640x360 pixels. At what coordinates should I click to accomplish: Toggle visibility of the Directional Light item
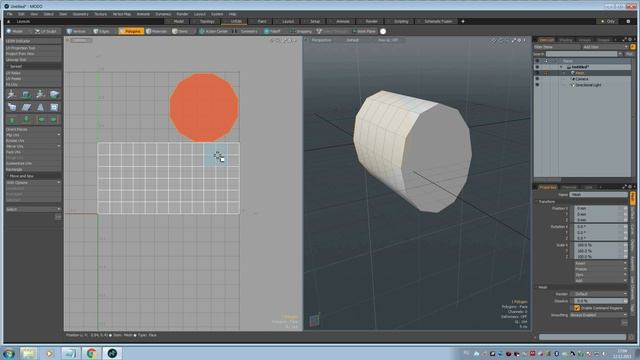tap(537, 85)
